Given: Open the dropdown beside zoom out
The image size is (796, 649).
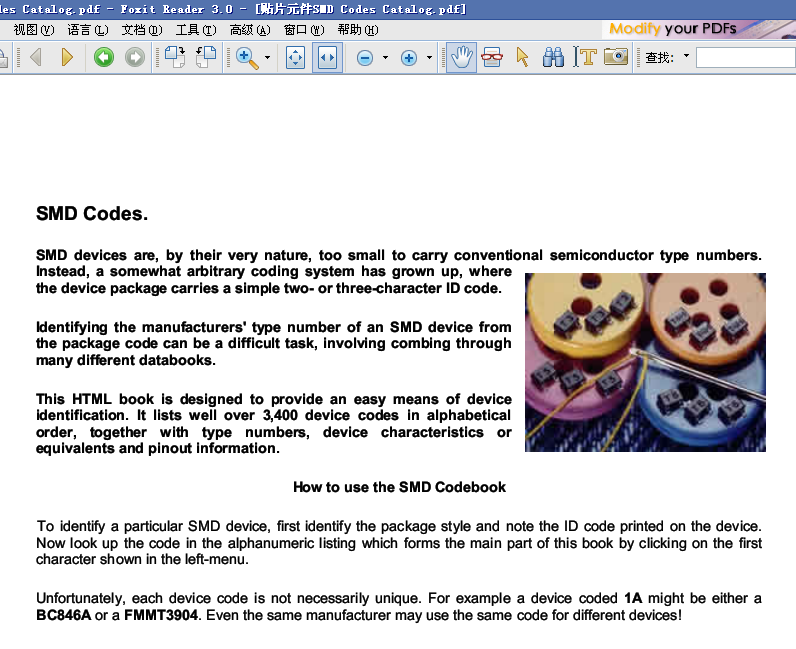Looking at the screenshot, I should pyautogui.click(x=385, y=57).
